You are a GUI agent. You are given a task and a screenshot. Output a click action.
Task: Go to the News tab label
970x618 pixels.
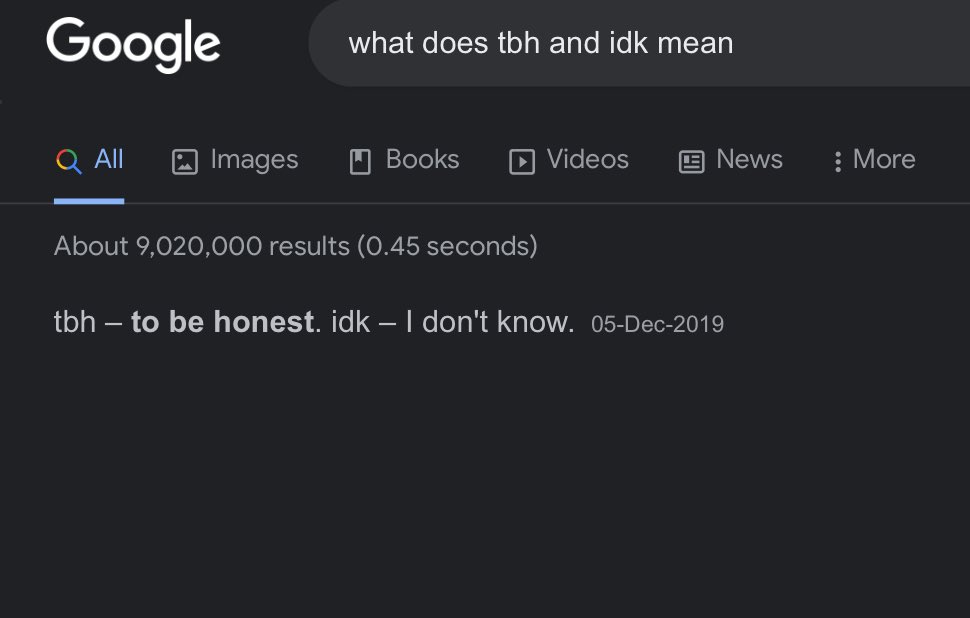tap(749, 160)
